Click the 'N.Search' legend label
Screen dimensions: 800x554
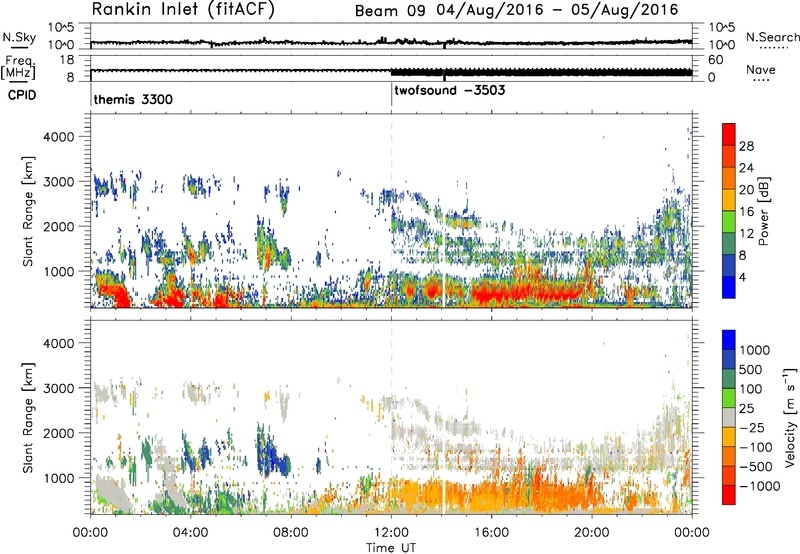772,37
